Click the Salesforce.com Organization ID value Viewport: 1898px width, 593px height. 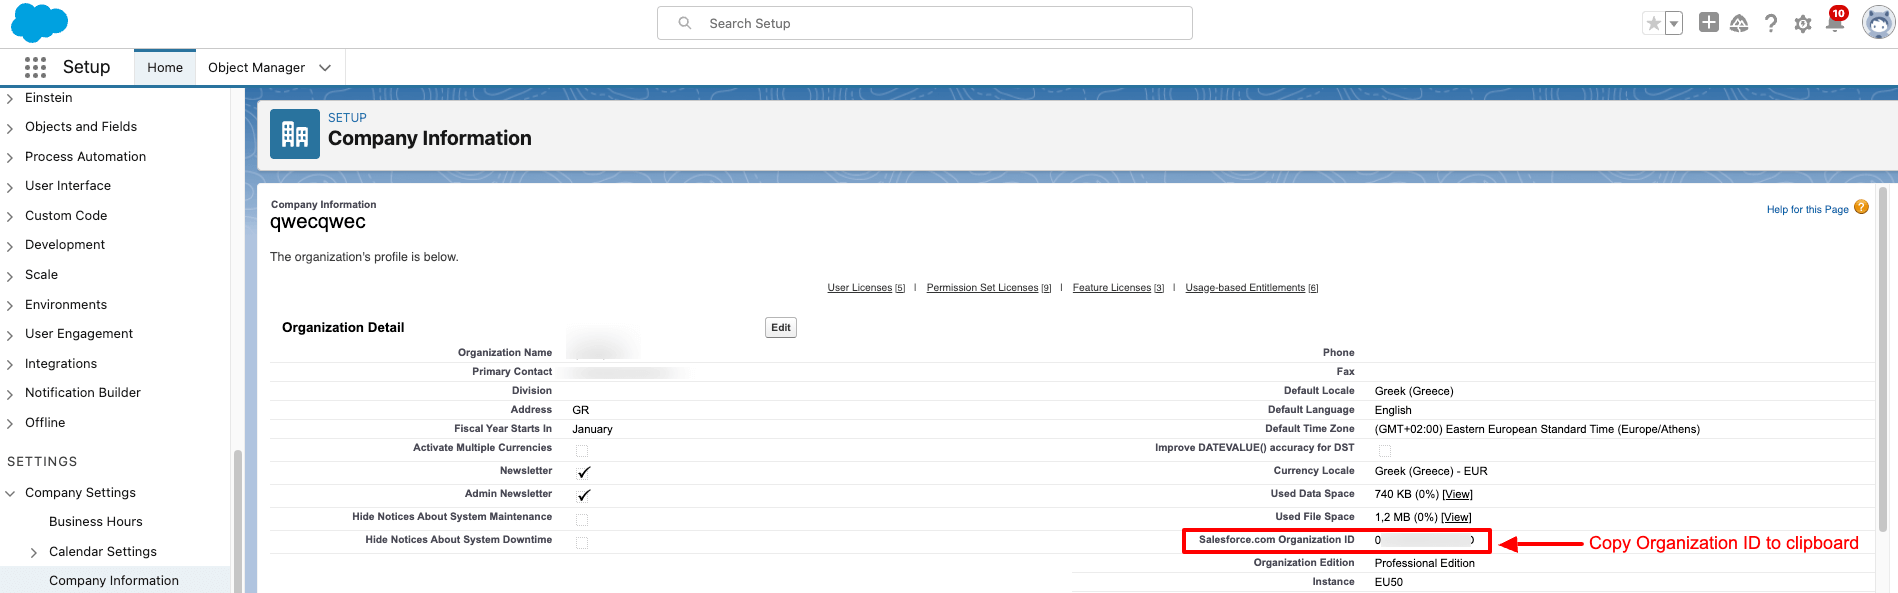click(1424, 540)
